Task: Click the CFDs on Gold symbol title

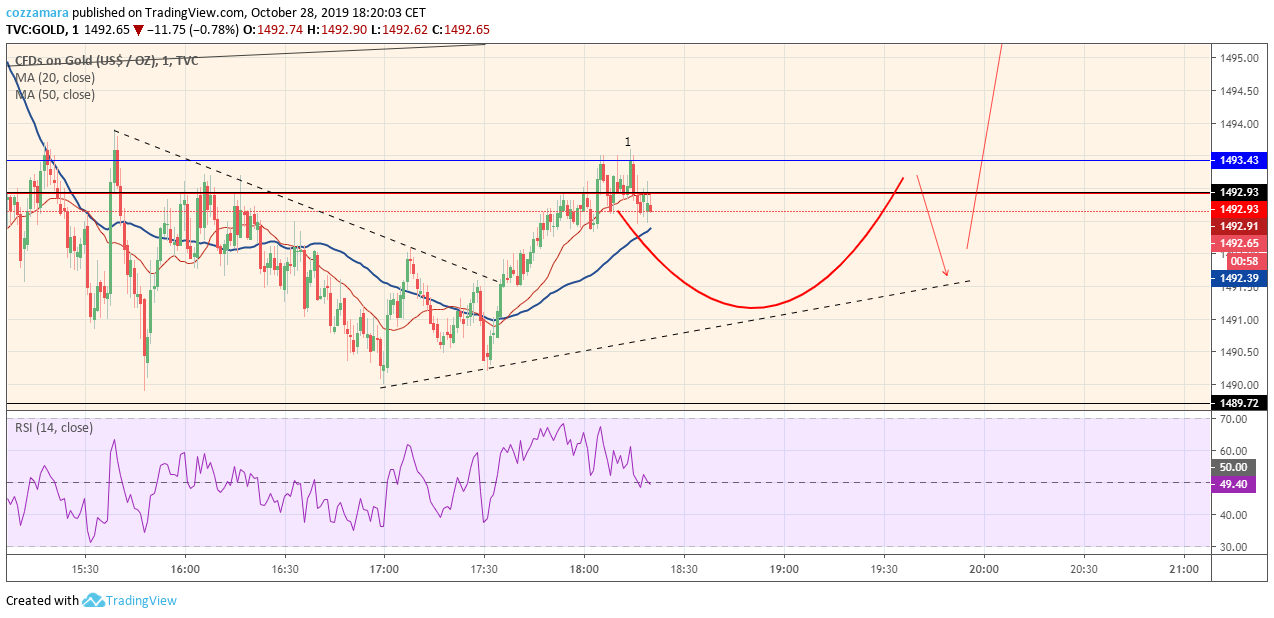Action: click(x=106, y=61)
